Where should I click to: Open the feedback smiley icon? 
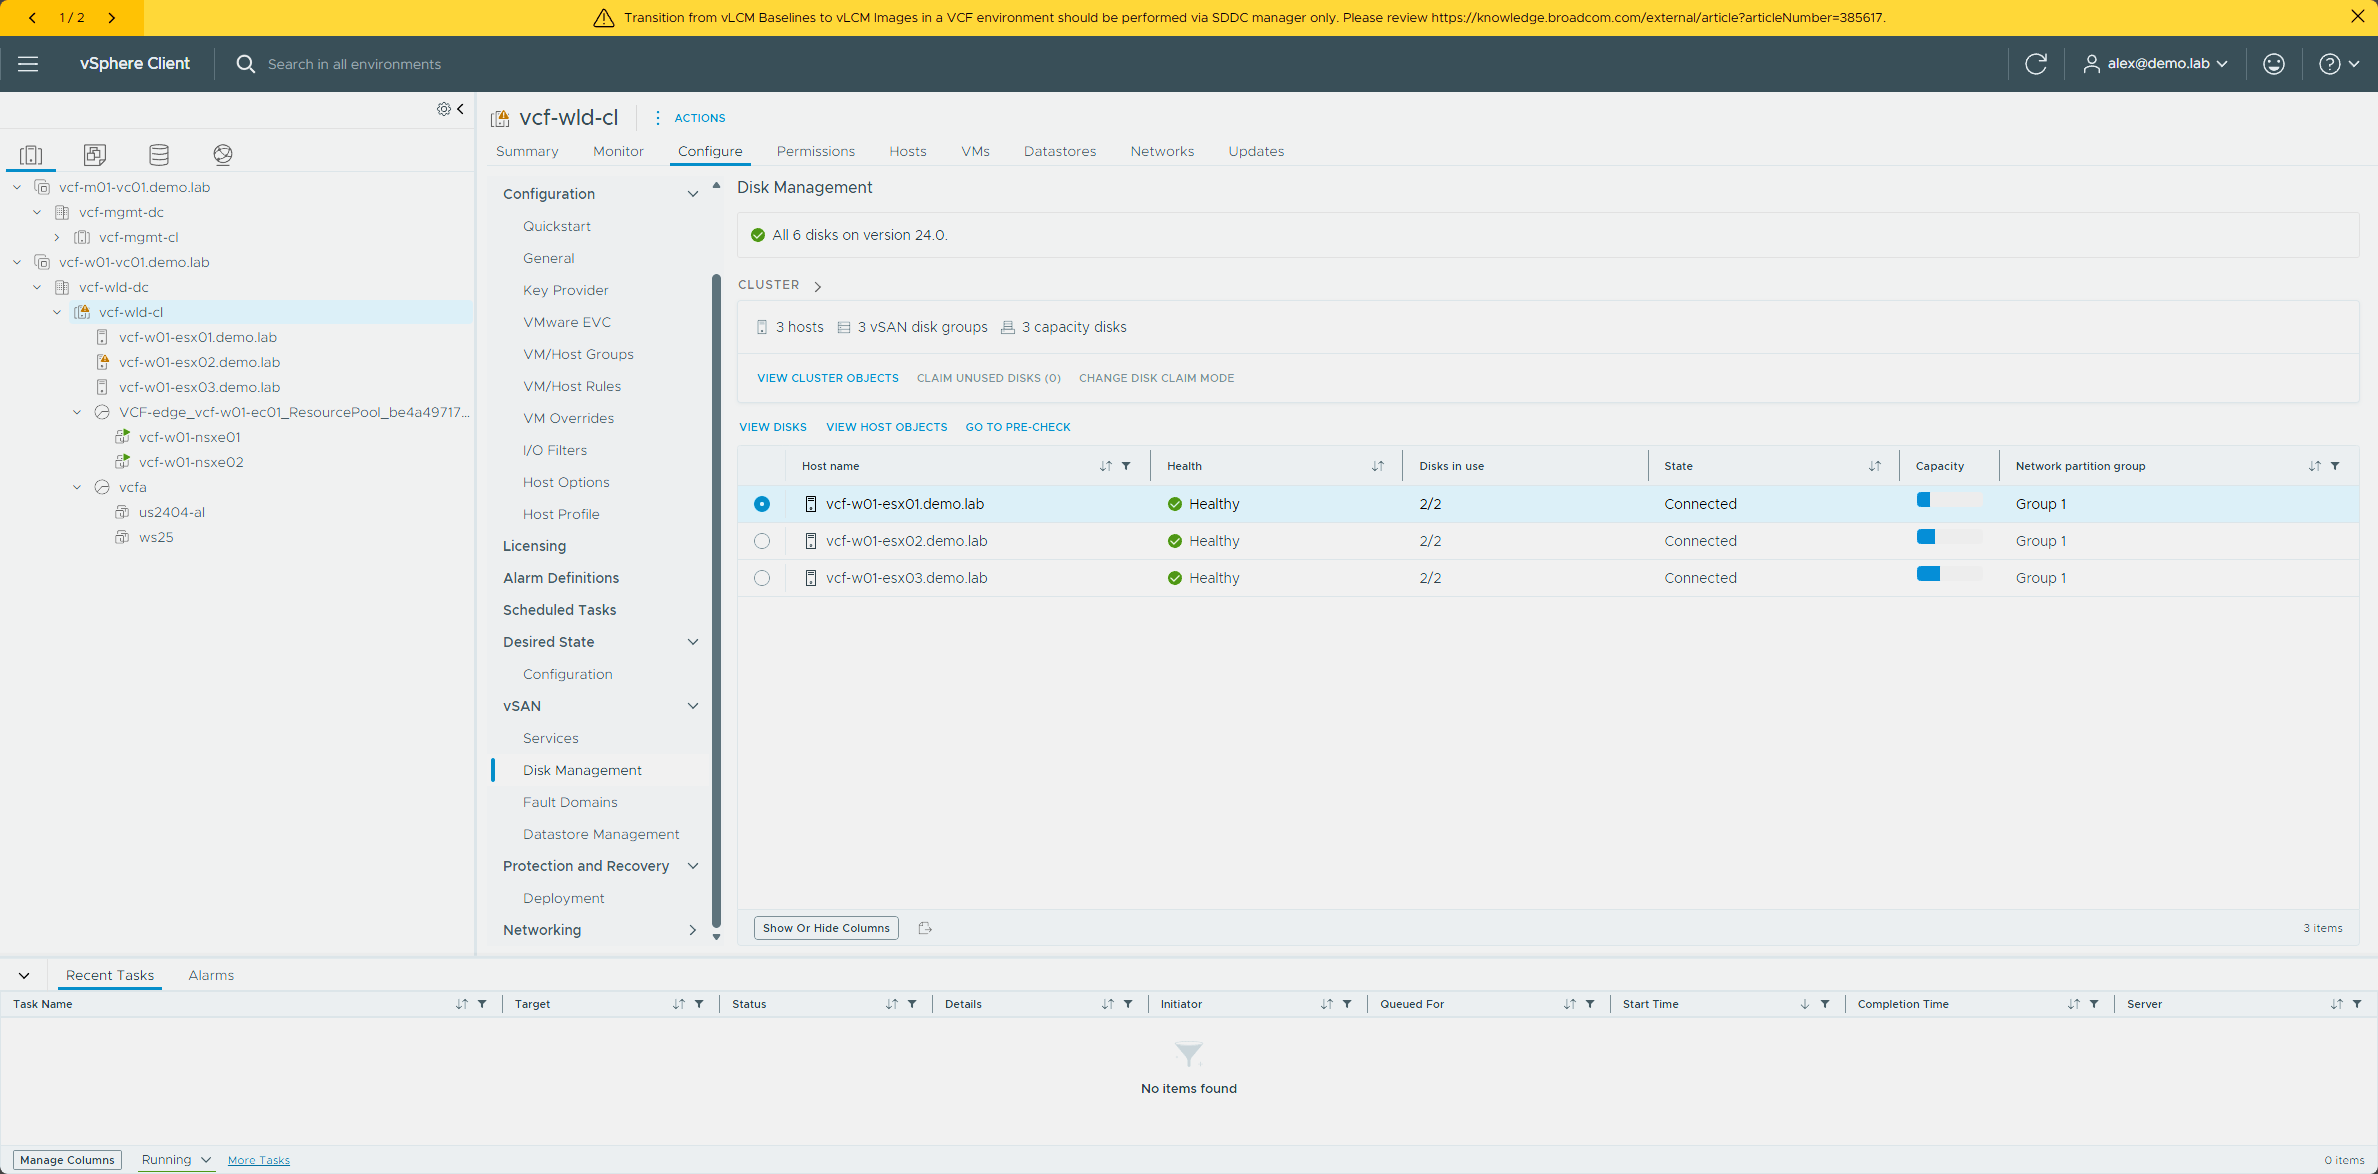coord(2274,64)
